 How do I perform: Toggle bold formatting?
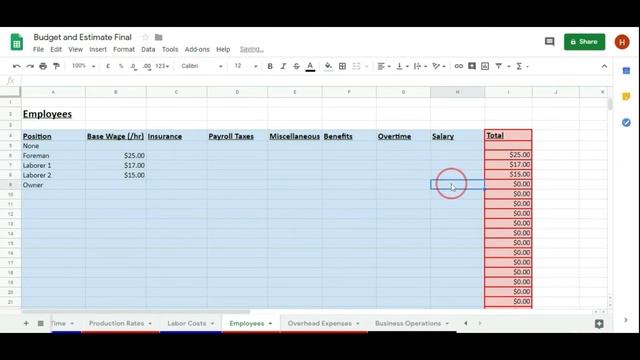tap(270, 66)
